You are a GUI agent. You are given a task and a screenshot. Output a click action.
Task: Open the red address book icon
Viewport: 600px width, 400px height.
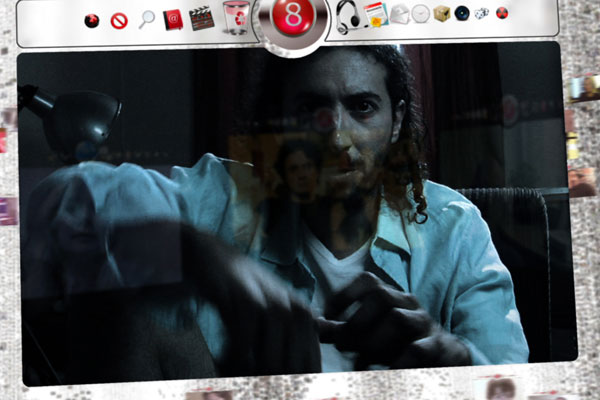pyautogui.click(x=173, y=18)
